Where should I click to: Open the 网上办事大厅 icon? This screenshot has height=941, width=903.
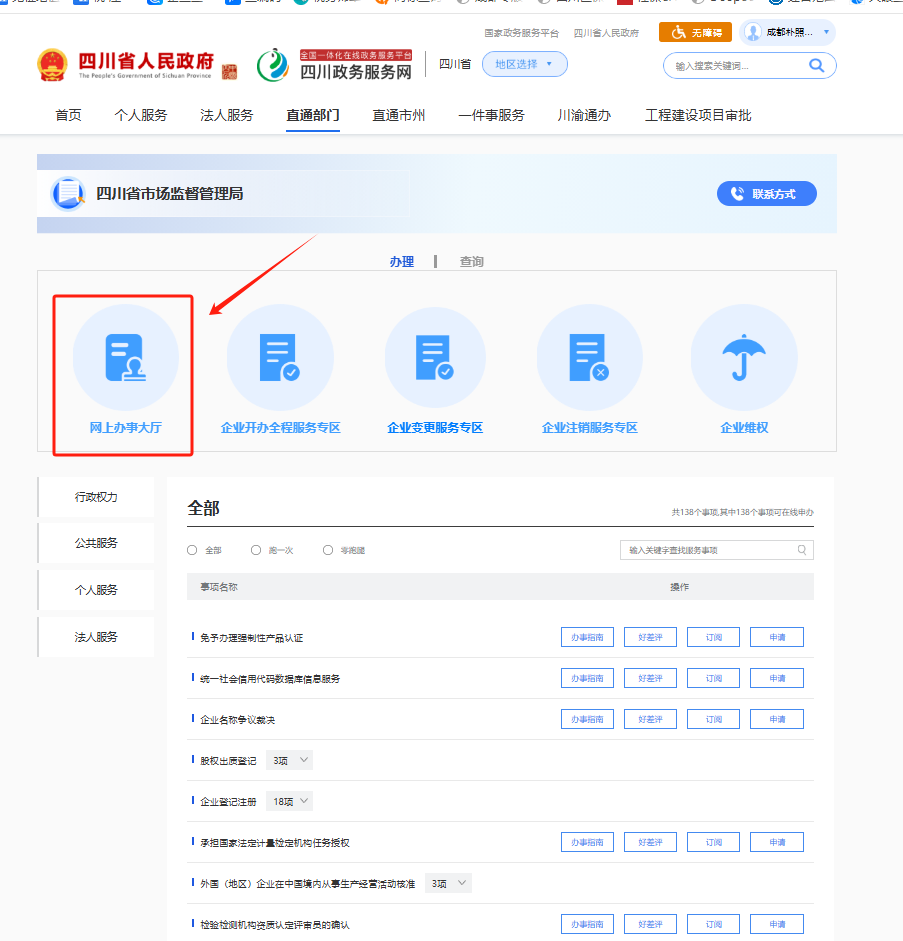coord(125,358)
